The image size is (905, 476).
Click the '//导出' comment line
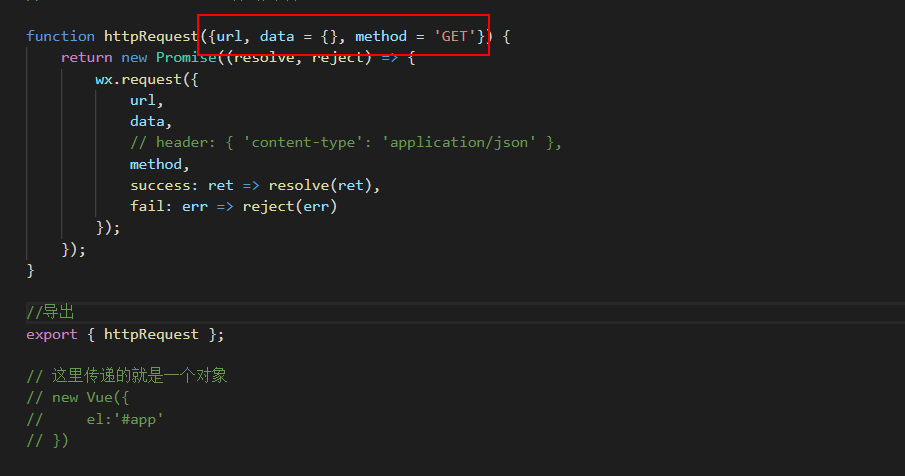[50, 312]
